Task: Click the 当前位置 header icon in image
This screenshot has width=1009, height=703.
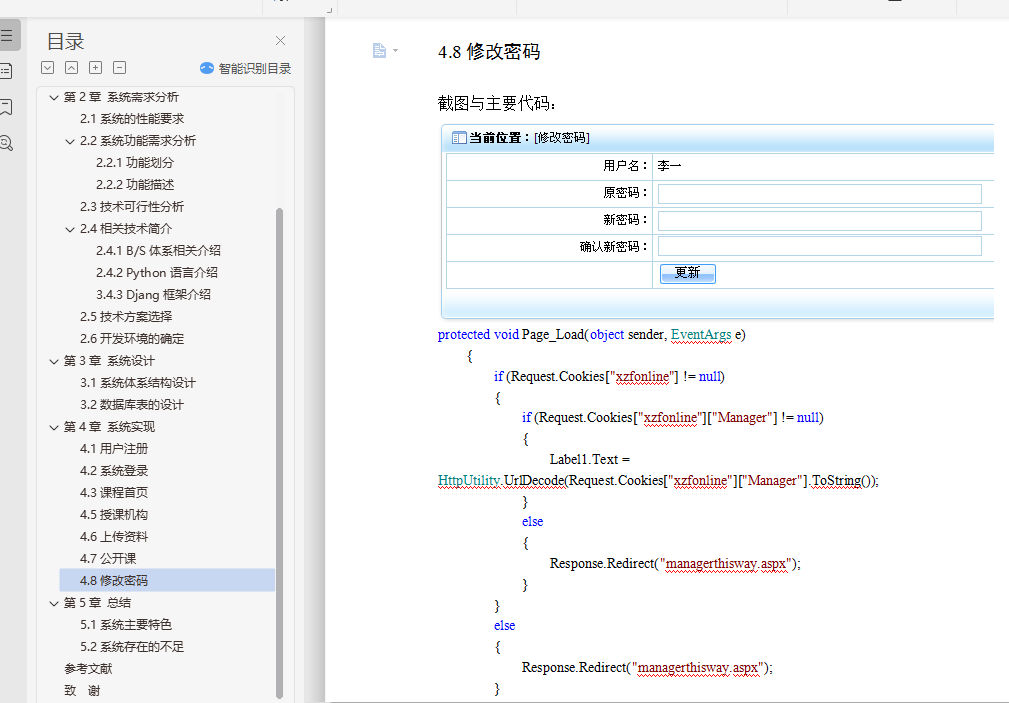Action: [x=459, y=138]
